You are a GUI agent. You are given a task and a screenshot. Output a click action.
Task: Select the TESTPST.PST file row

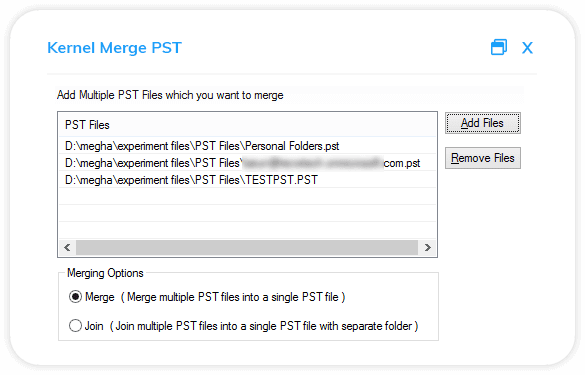pyautogui.click(x=247, y=180)
